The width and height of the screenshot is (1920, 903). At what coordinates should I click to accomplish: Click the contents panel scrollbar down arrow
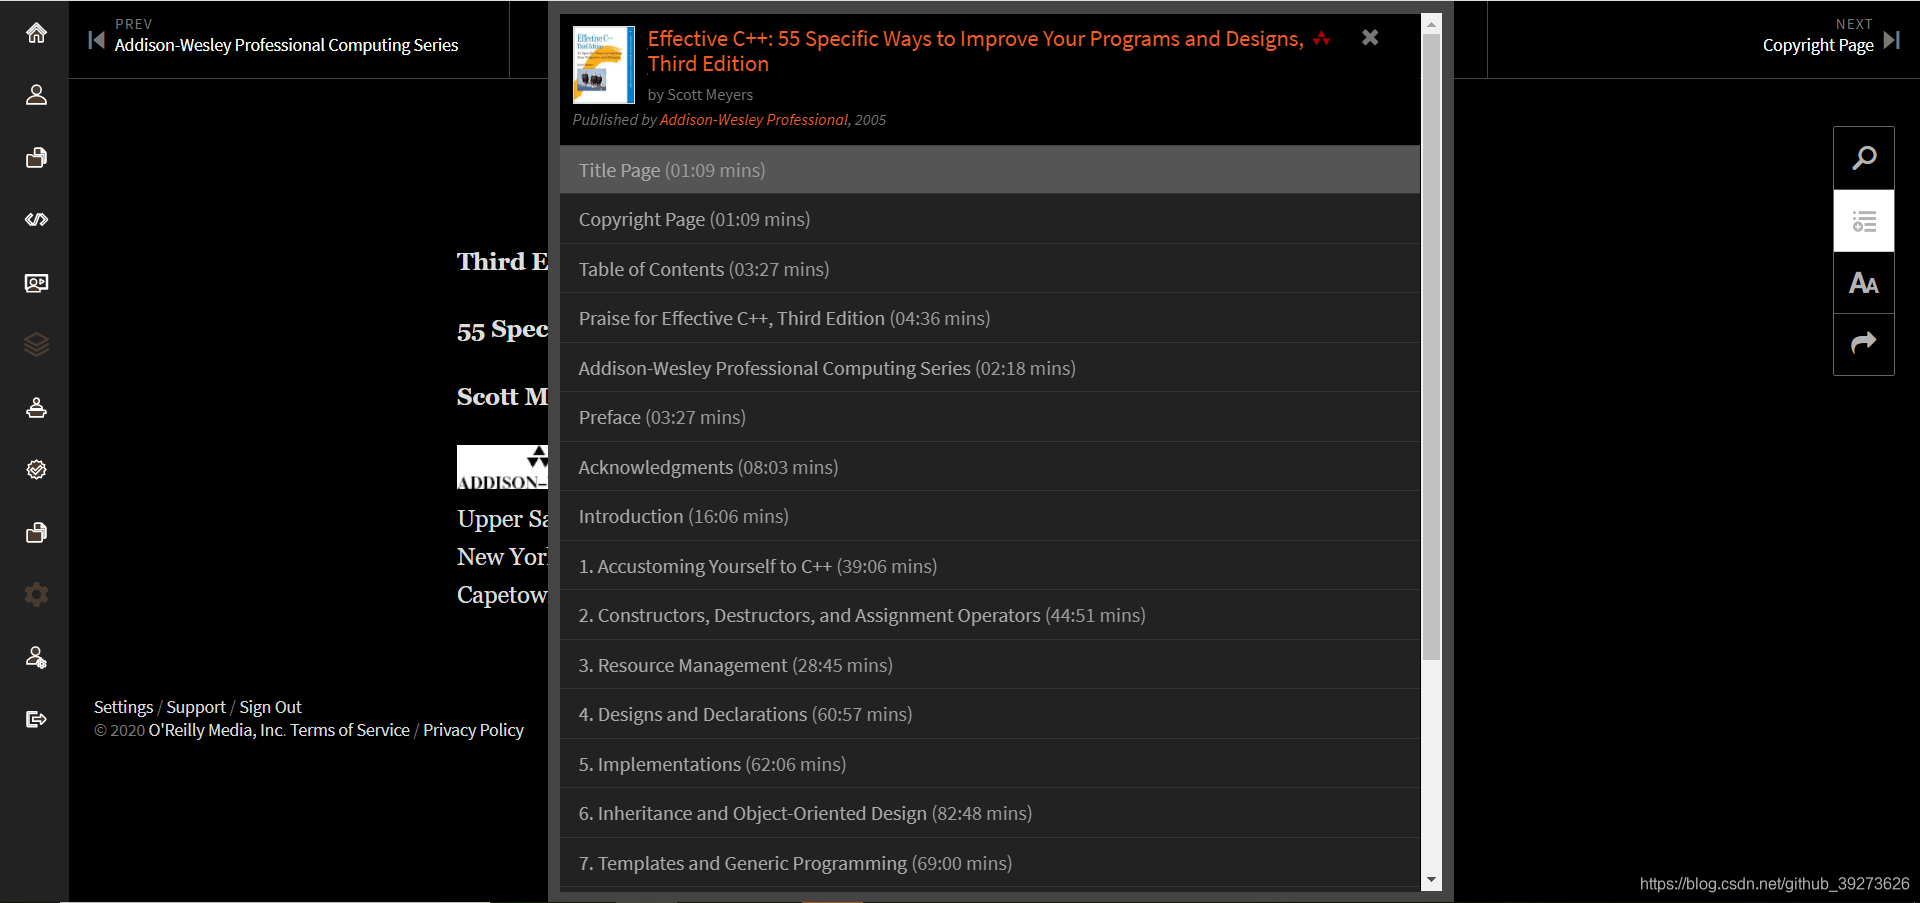point(1432,880)
